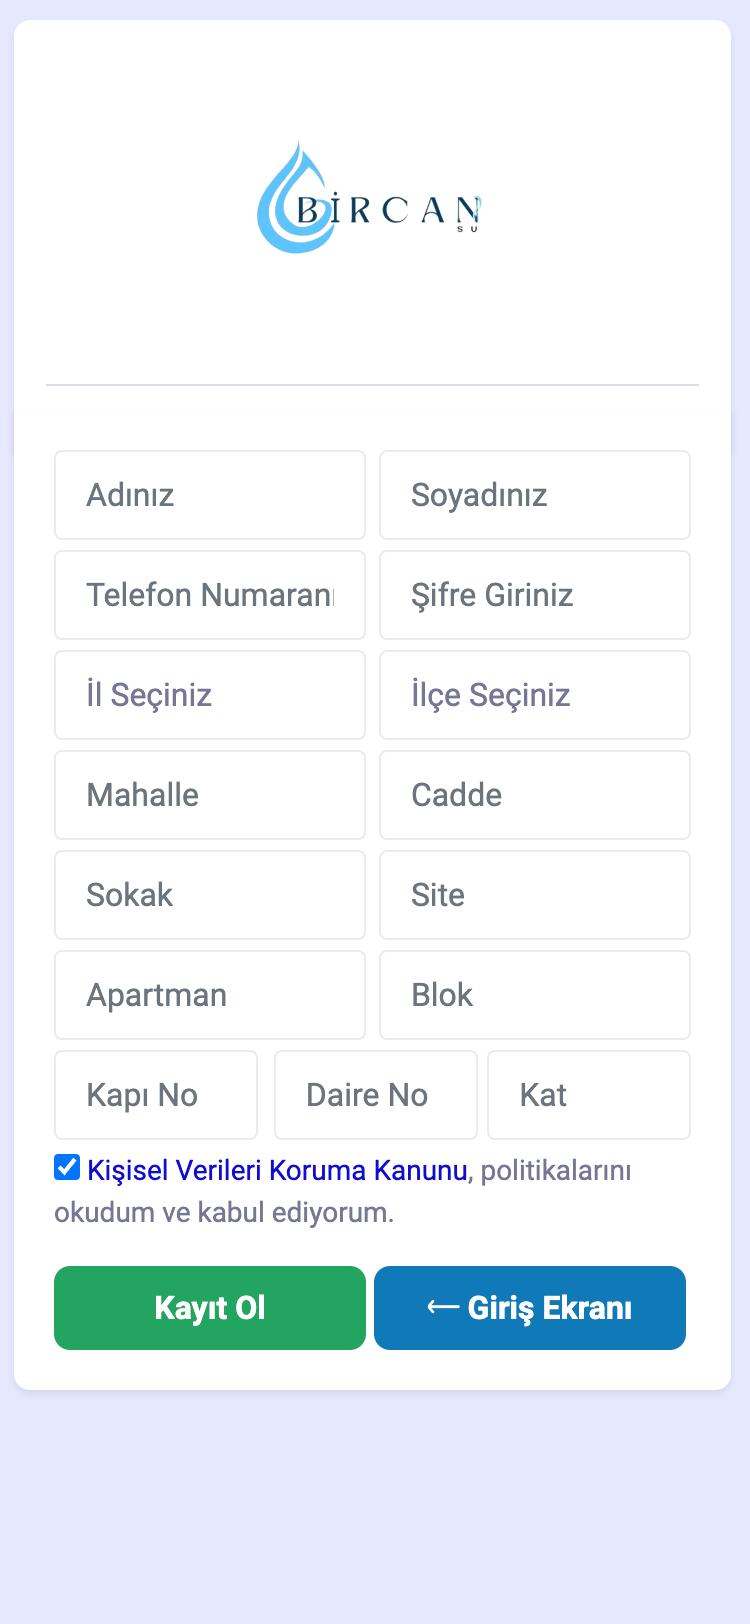The width and height of the screenshot is (750, 1624).
Task: Select the Şifre Giriniz password field
Action: pyautogui.click(x=535, y=595)
